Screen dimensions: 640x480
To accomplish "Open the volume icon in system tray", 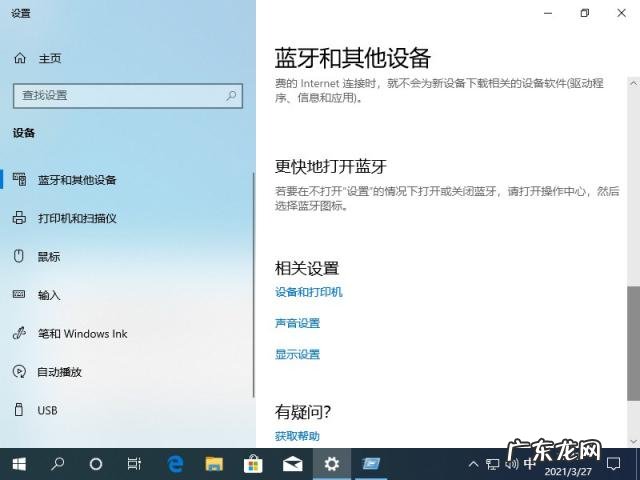I will tap(511, 464).
